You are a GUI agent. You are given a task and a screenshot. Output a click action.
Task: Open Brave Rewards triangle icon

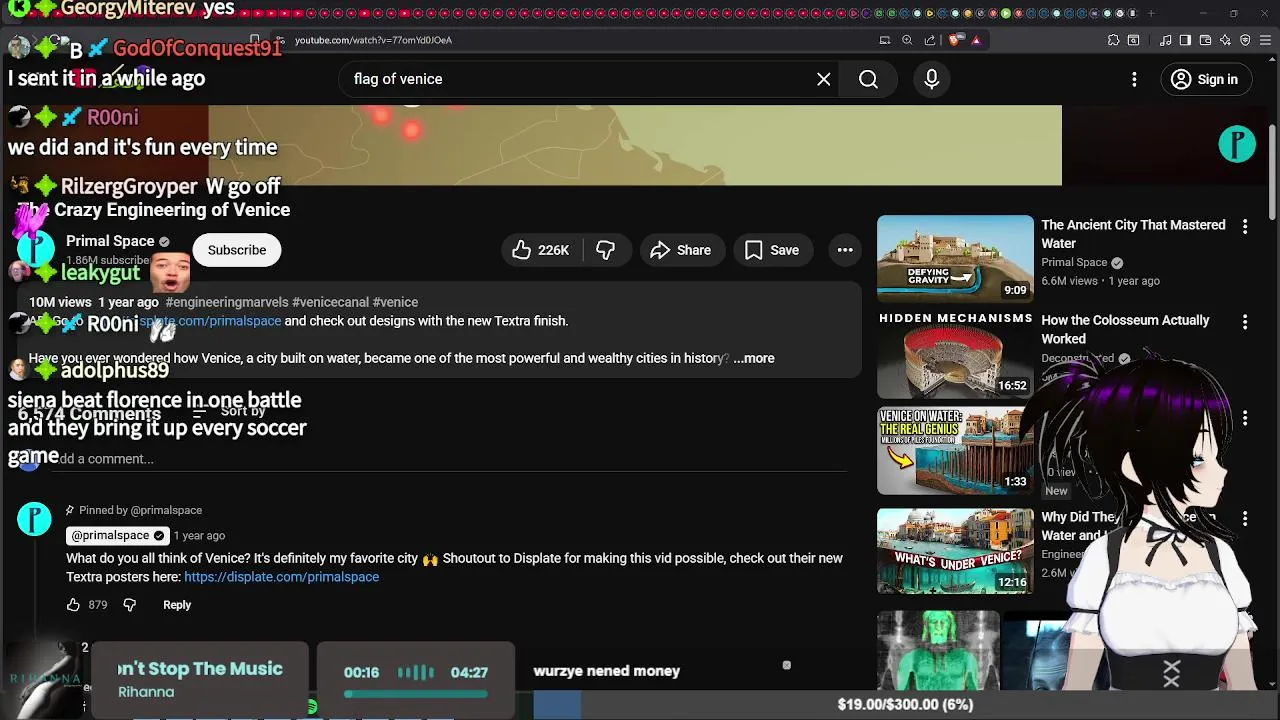976,40
